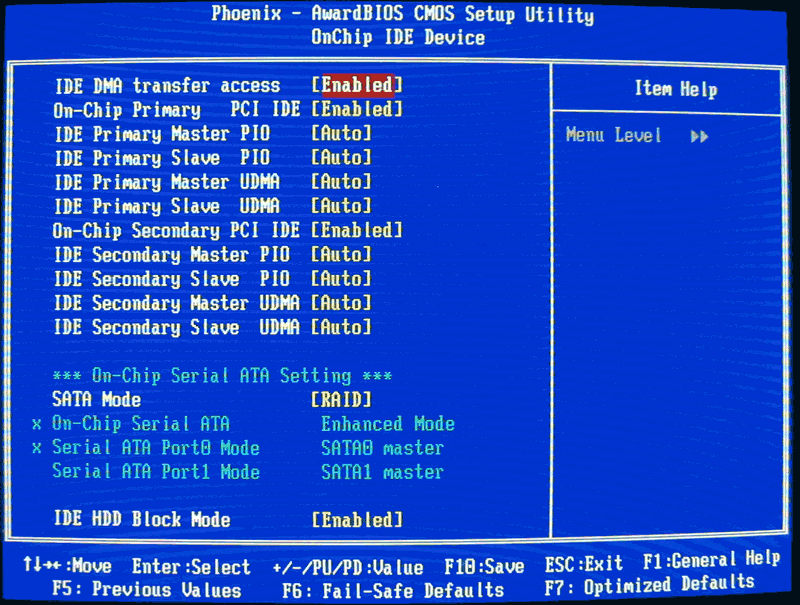Click the ESC:Exit hint
The image size is (800, 605).
point(584,564)
